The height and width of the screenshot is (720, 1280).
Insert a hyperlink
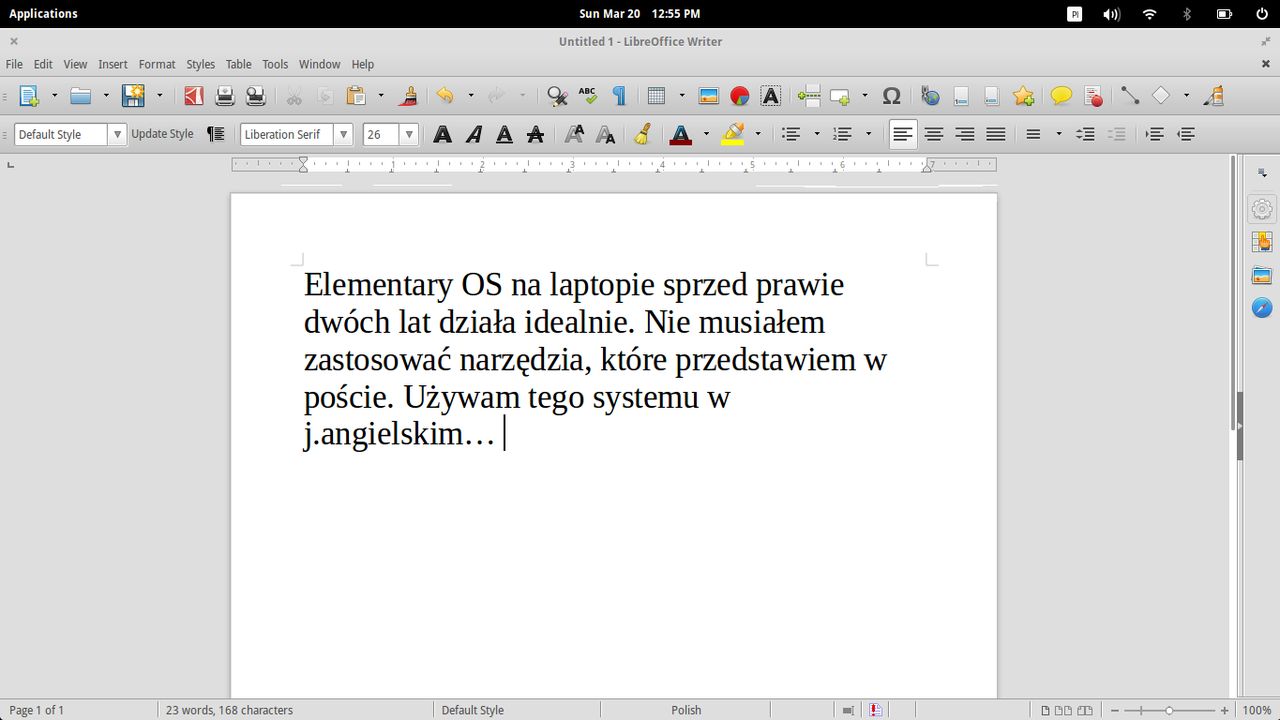(x=930, y=96)
